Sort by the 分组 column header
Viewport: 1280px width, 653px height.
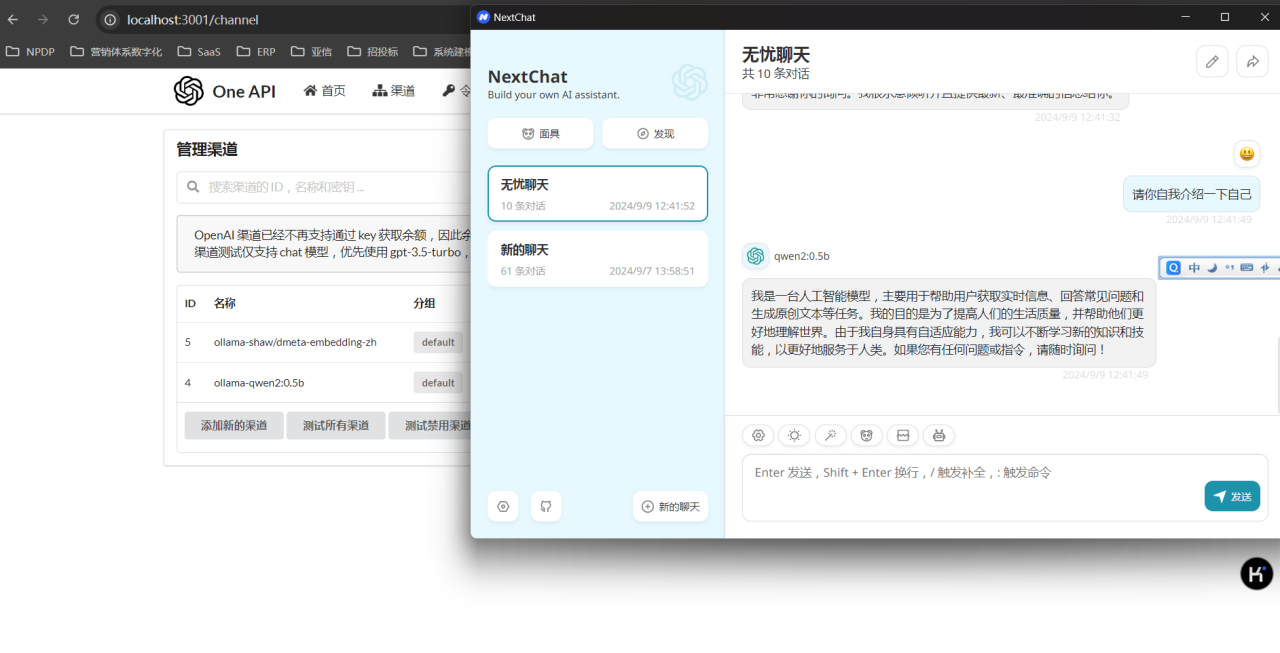pyautogui.click(x=424, y=303)
